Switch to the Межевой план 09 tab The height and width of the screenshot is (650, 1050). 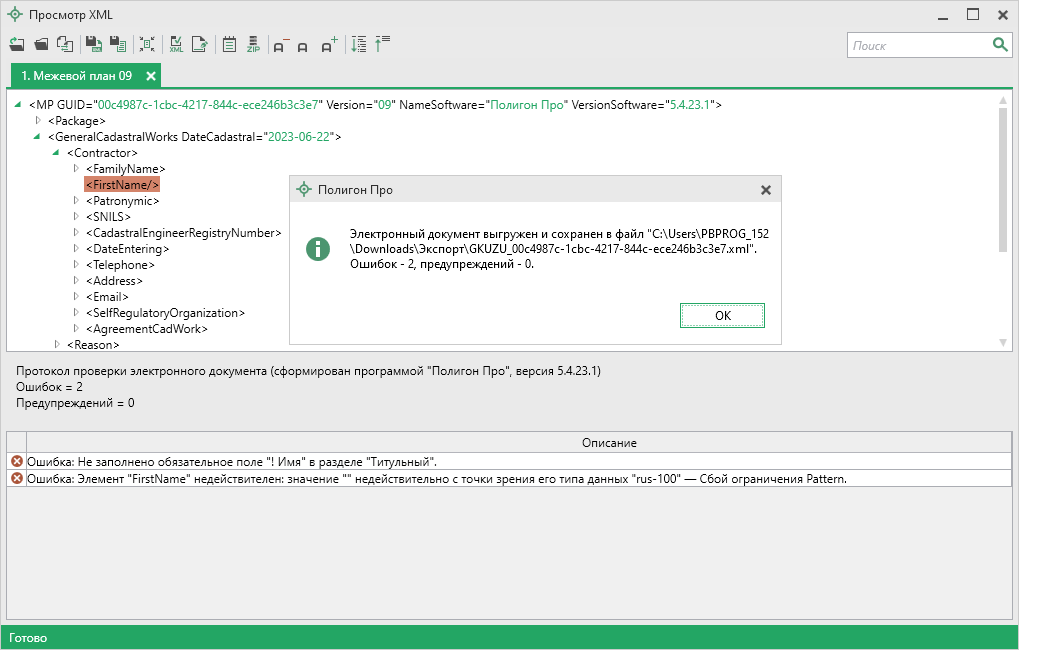coord(76,76)
